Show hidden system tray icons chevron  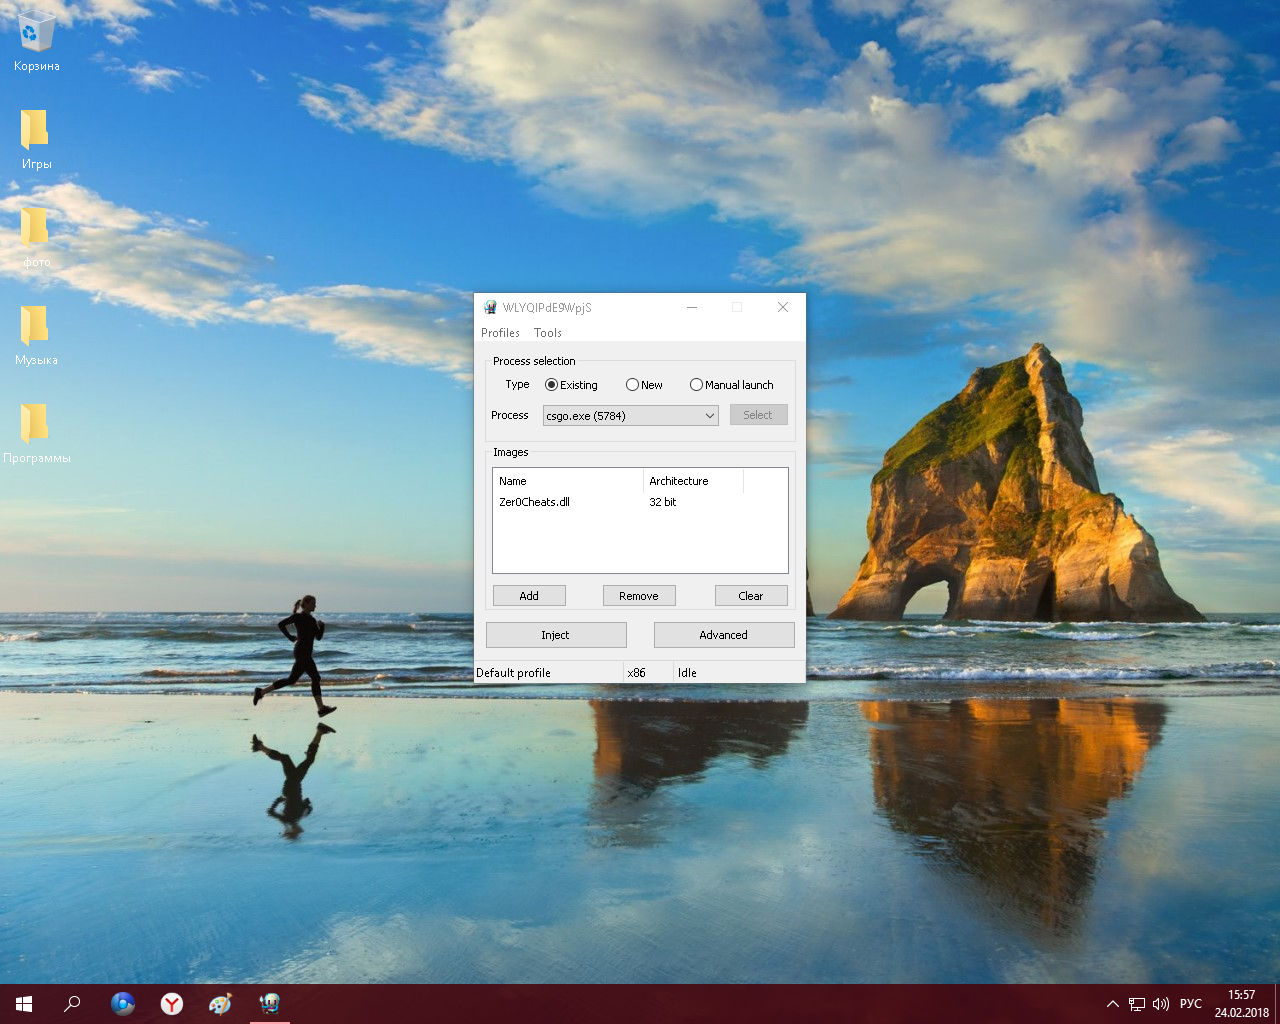coord(1112,1004)
